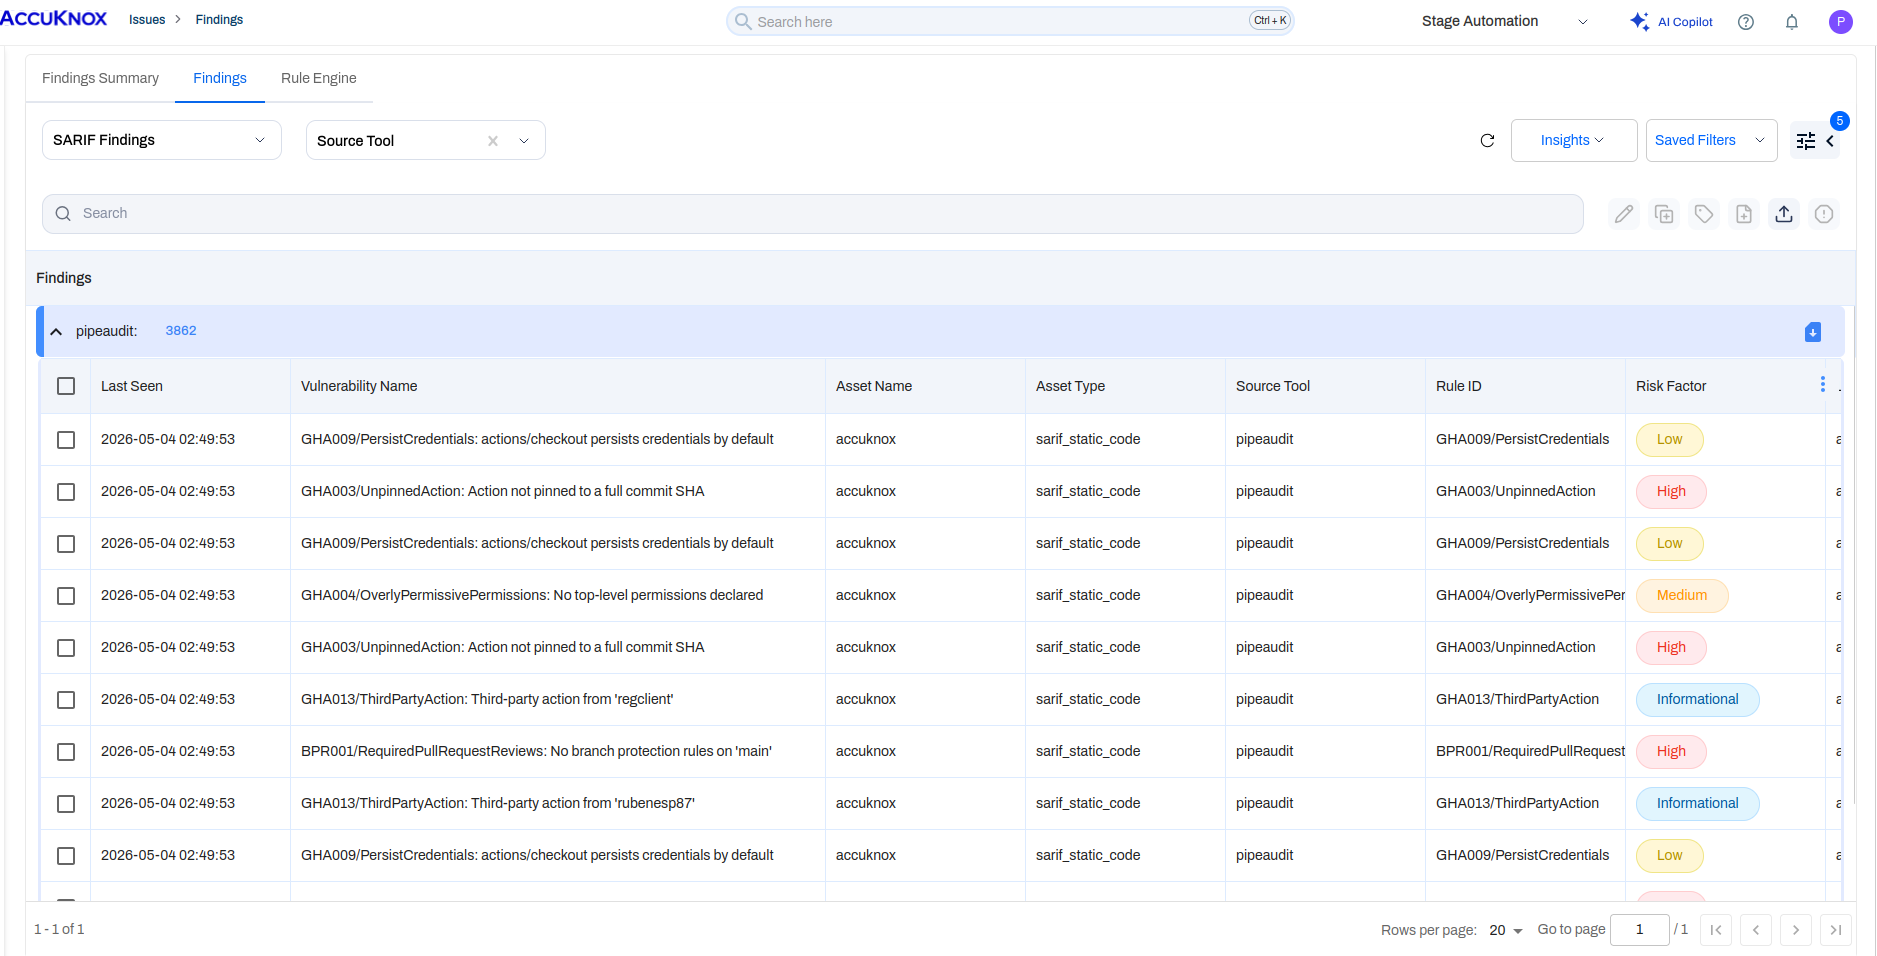The image size is (1877, 956).
Task: Go to the first page
Action: (x=1716, y=930)
